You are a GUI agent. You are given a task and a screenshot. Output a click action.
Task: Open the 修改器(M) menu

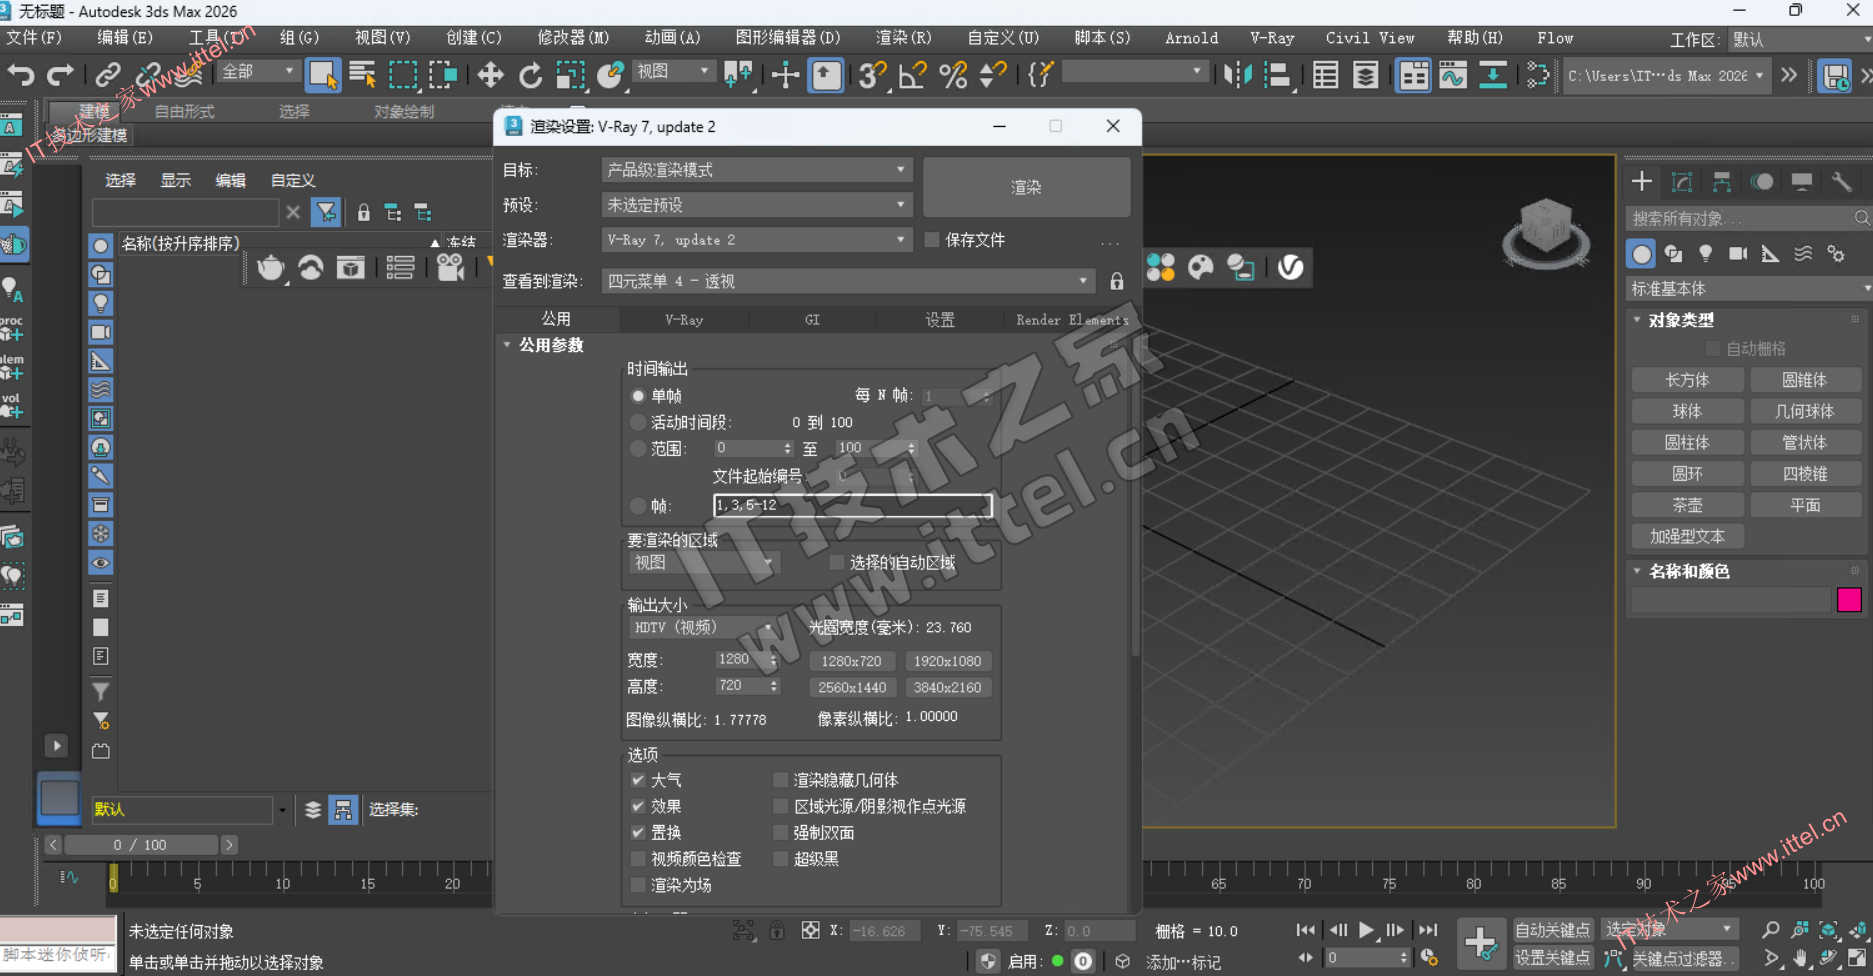(572, 38)
